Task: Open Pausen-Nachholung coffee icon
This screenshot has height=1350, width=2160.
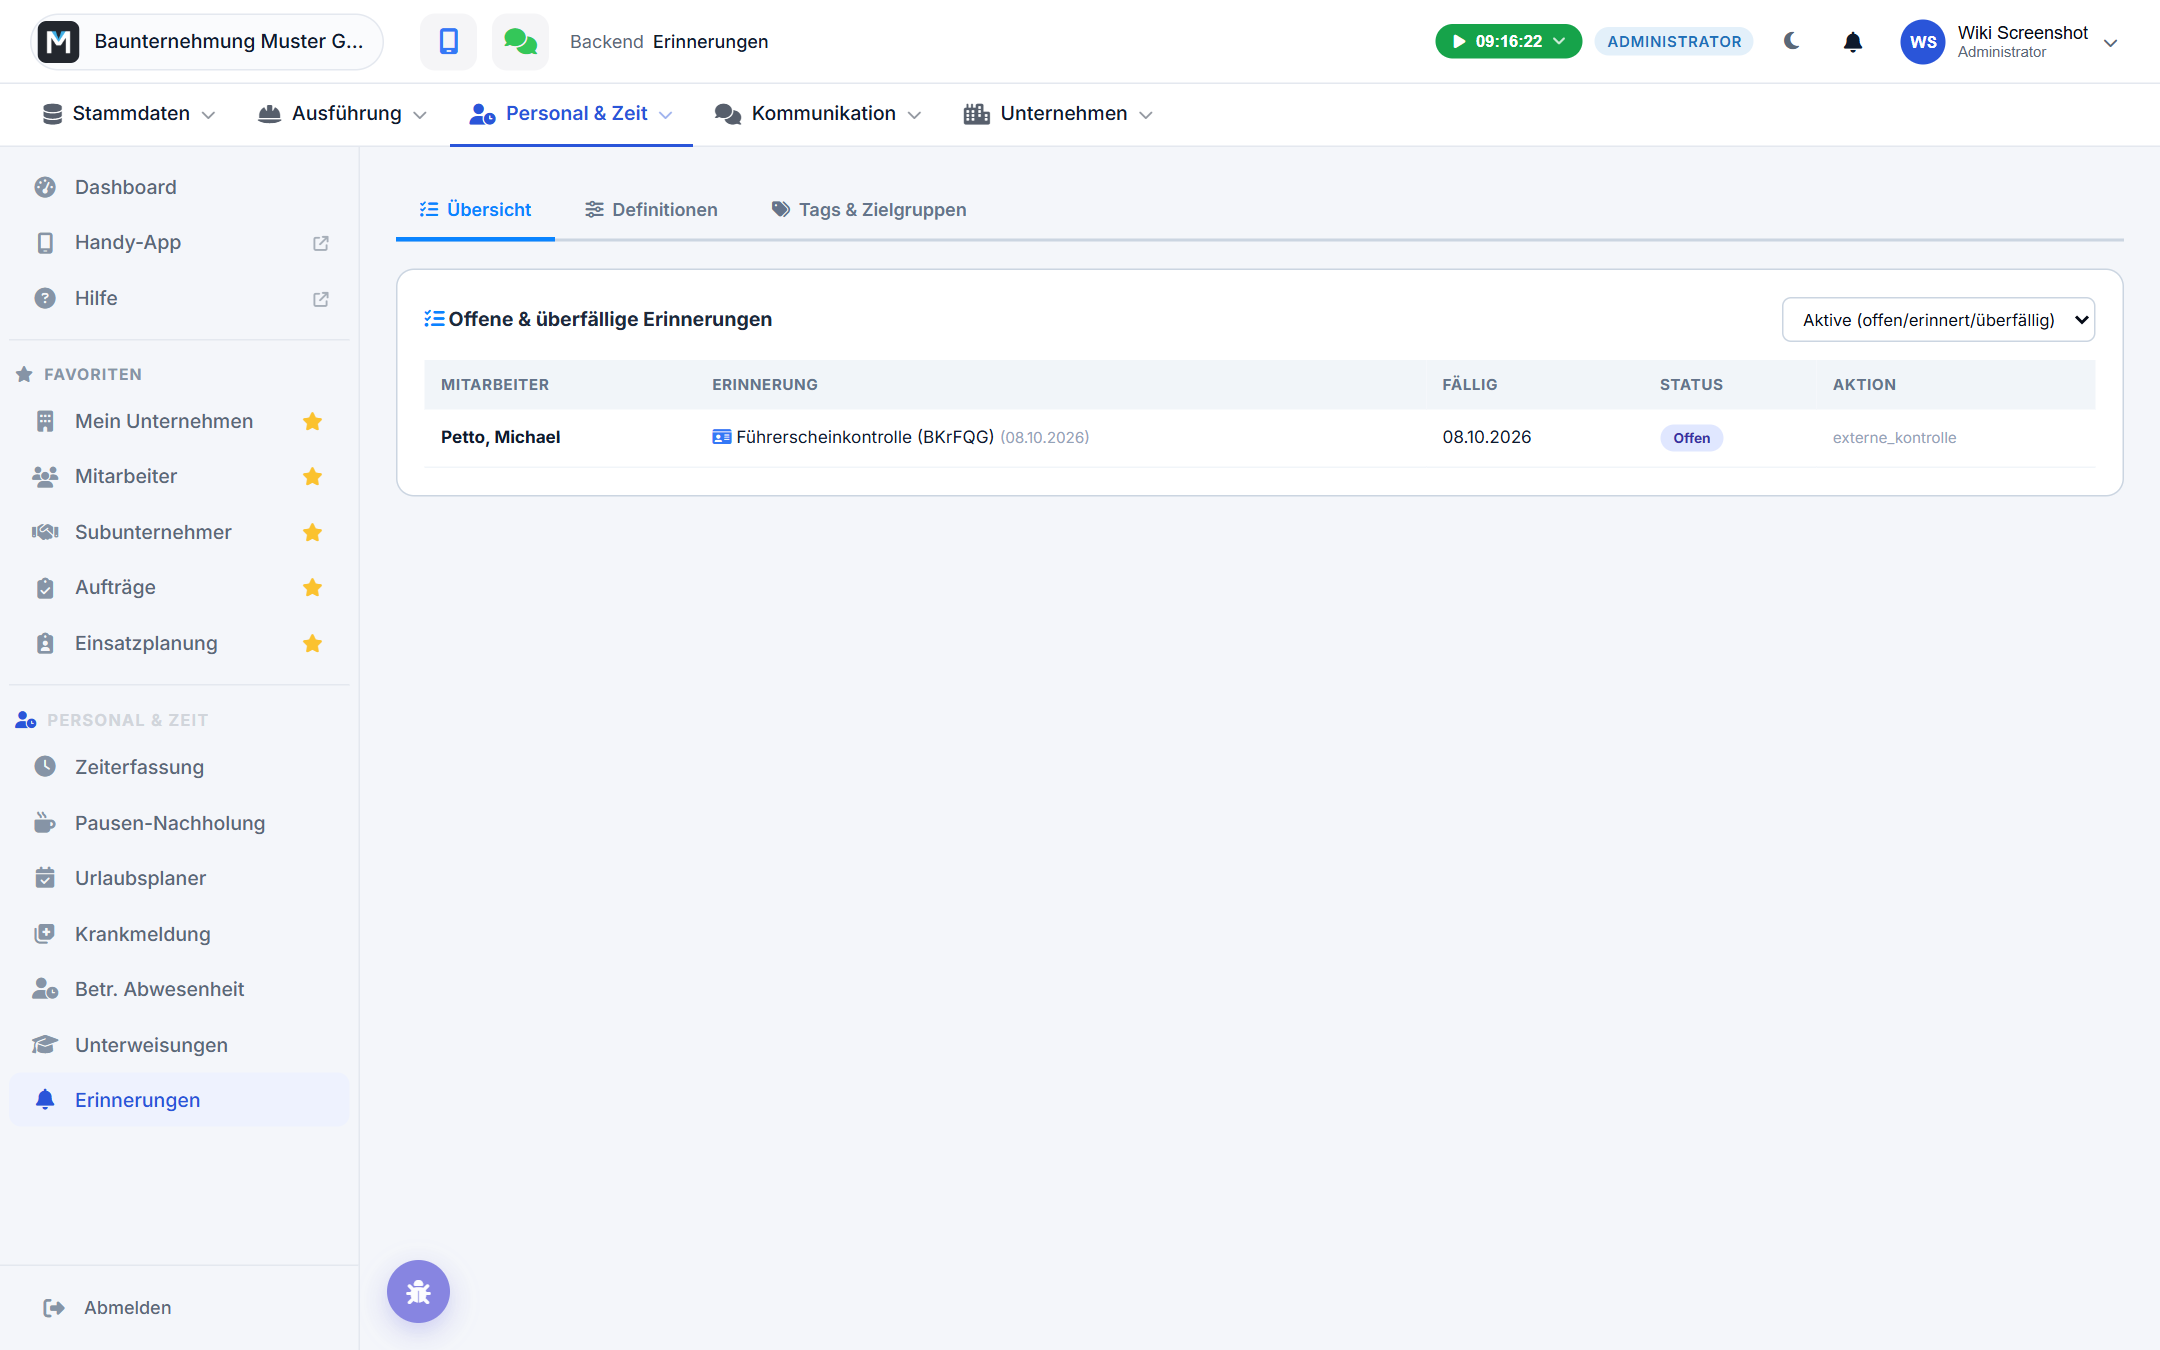Action: (45, 823)
